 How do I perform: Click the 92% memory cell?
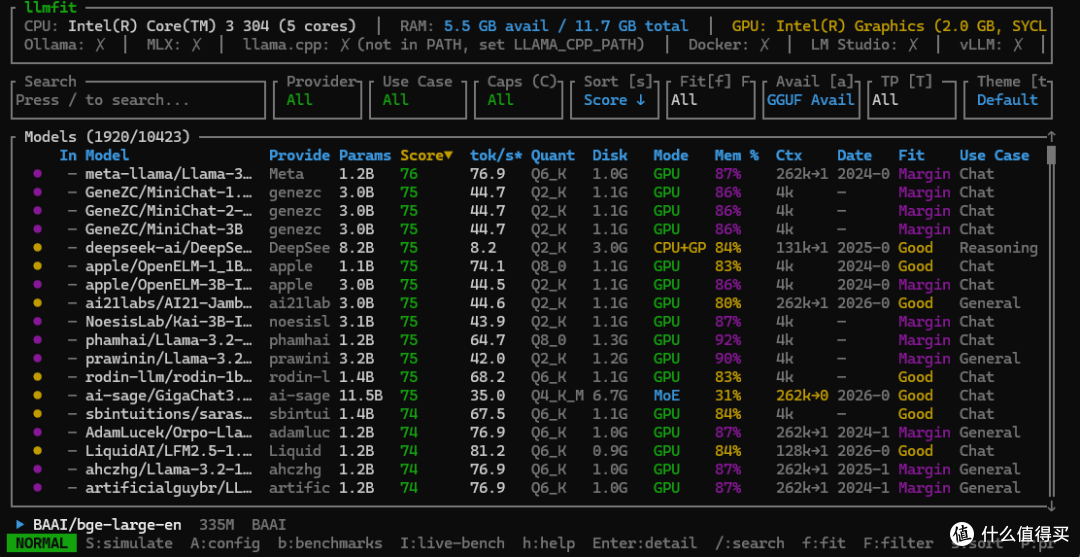click(728, 340)
